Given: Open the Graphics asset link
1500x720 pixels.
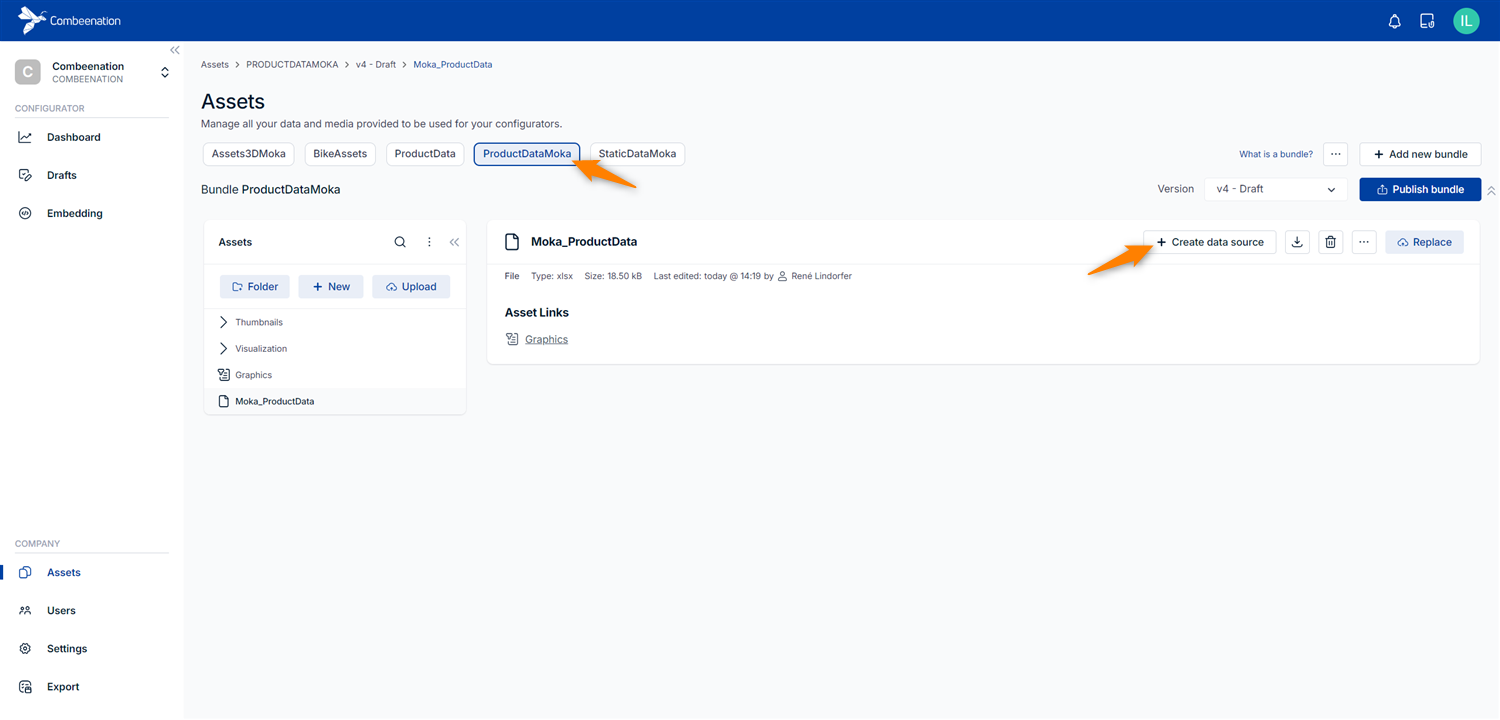Looking at the screenshot, I should [546, 340].
